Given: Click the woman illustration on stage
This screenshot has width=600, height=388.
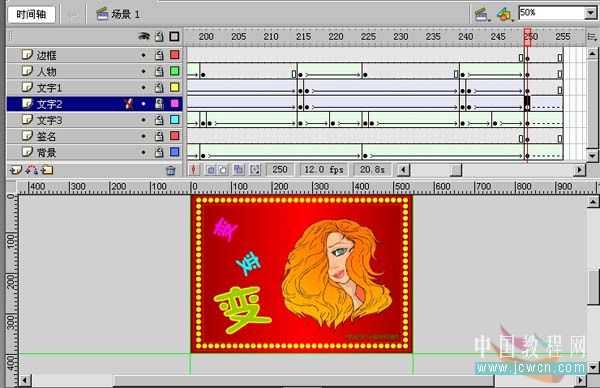Looking at the screenshot, I should [337, 273].
